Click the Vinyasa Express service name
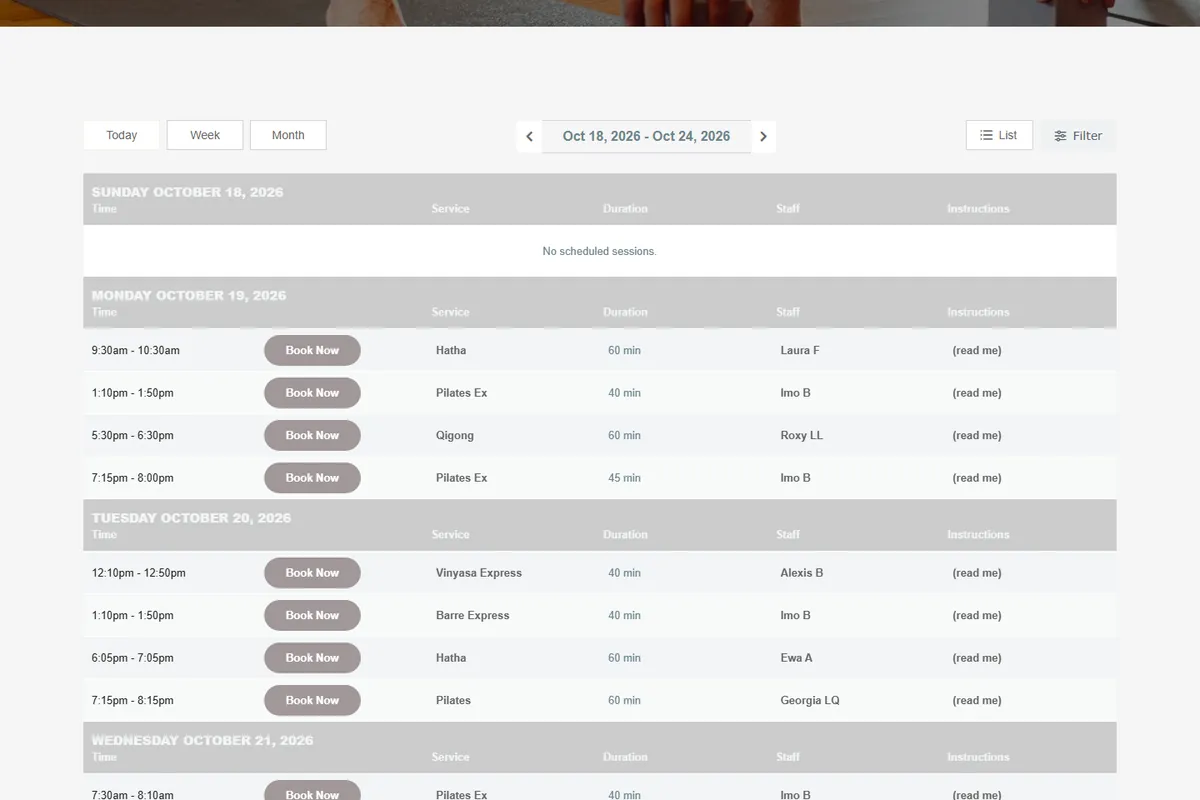The image size is (1200, 800). 479,573
